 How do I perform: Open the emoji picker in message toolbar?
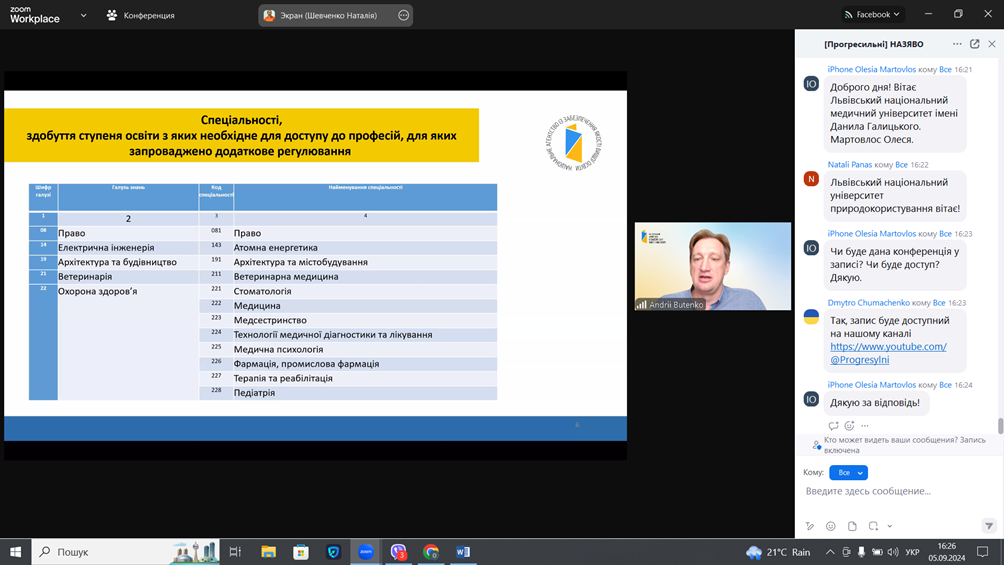(831, 526)
